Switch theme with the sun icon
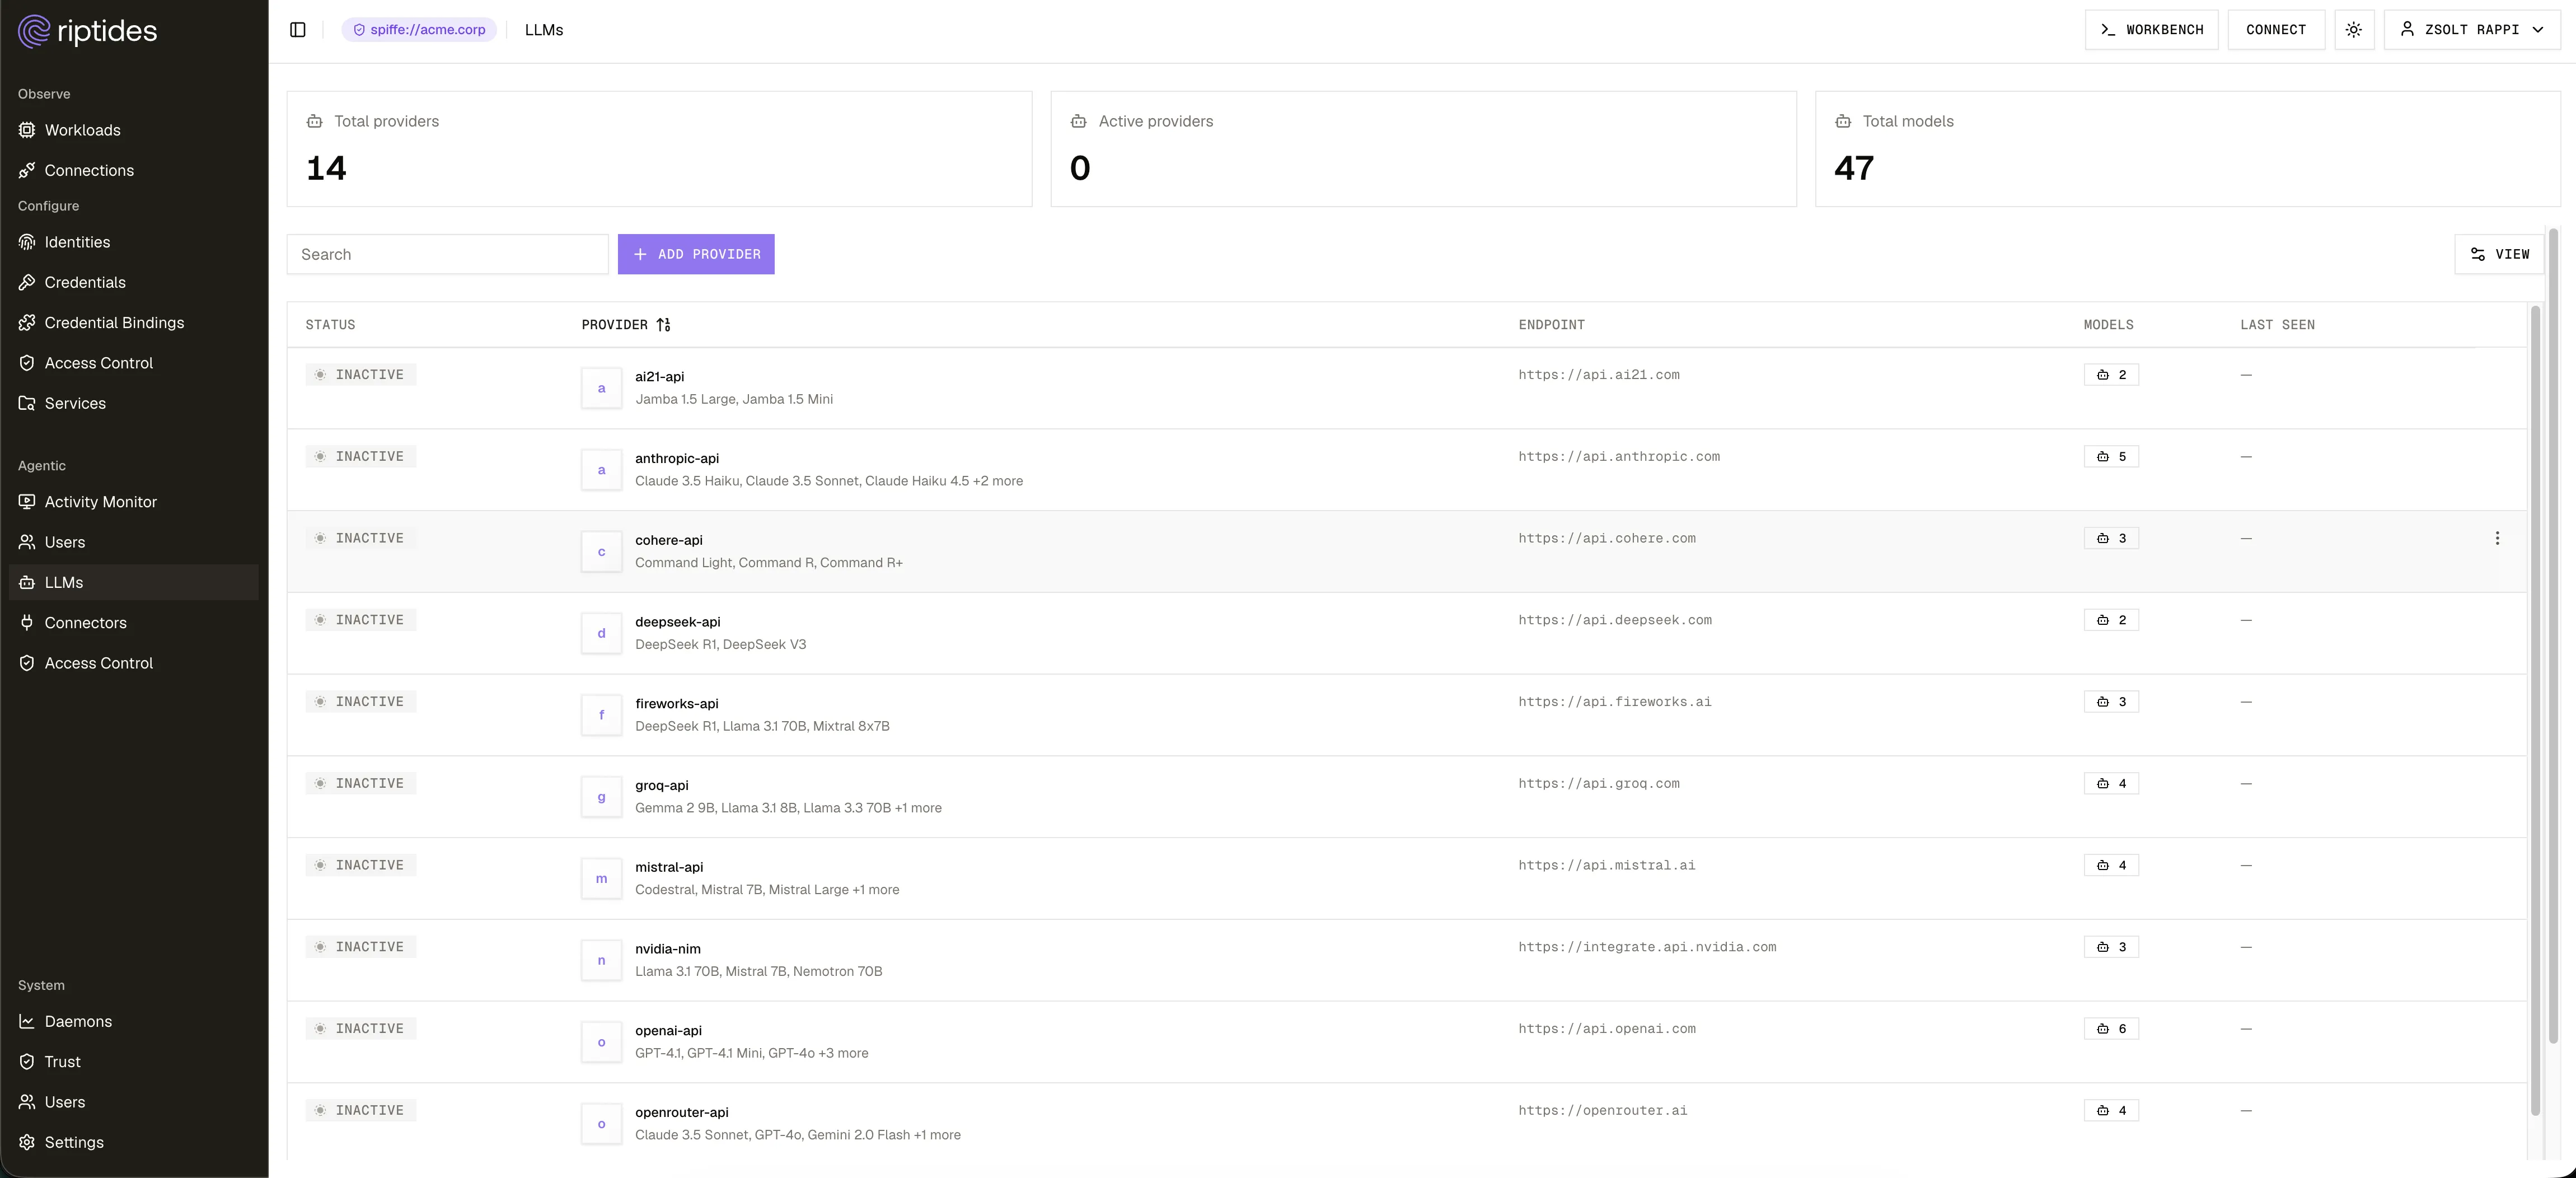The image size is (2576, 1178). pyautogui.click(x=2354, y=30)
